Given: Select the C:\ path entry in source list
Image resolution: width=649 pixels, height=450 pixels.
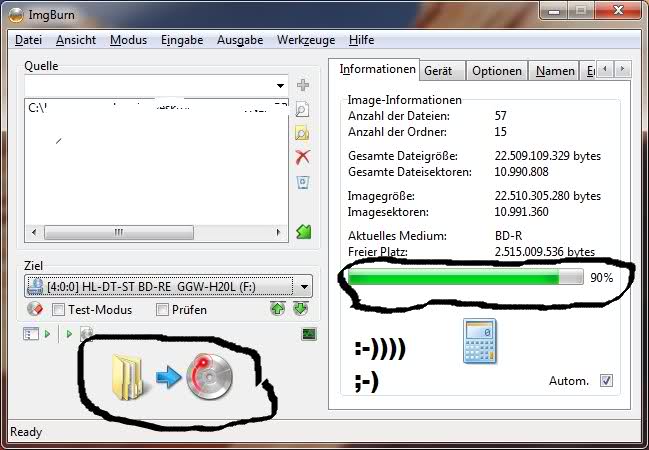Looking at the screenshot, I should [157, 108].
